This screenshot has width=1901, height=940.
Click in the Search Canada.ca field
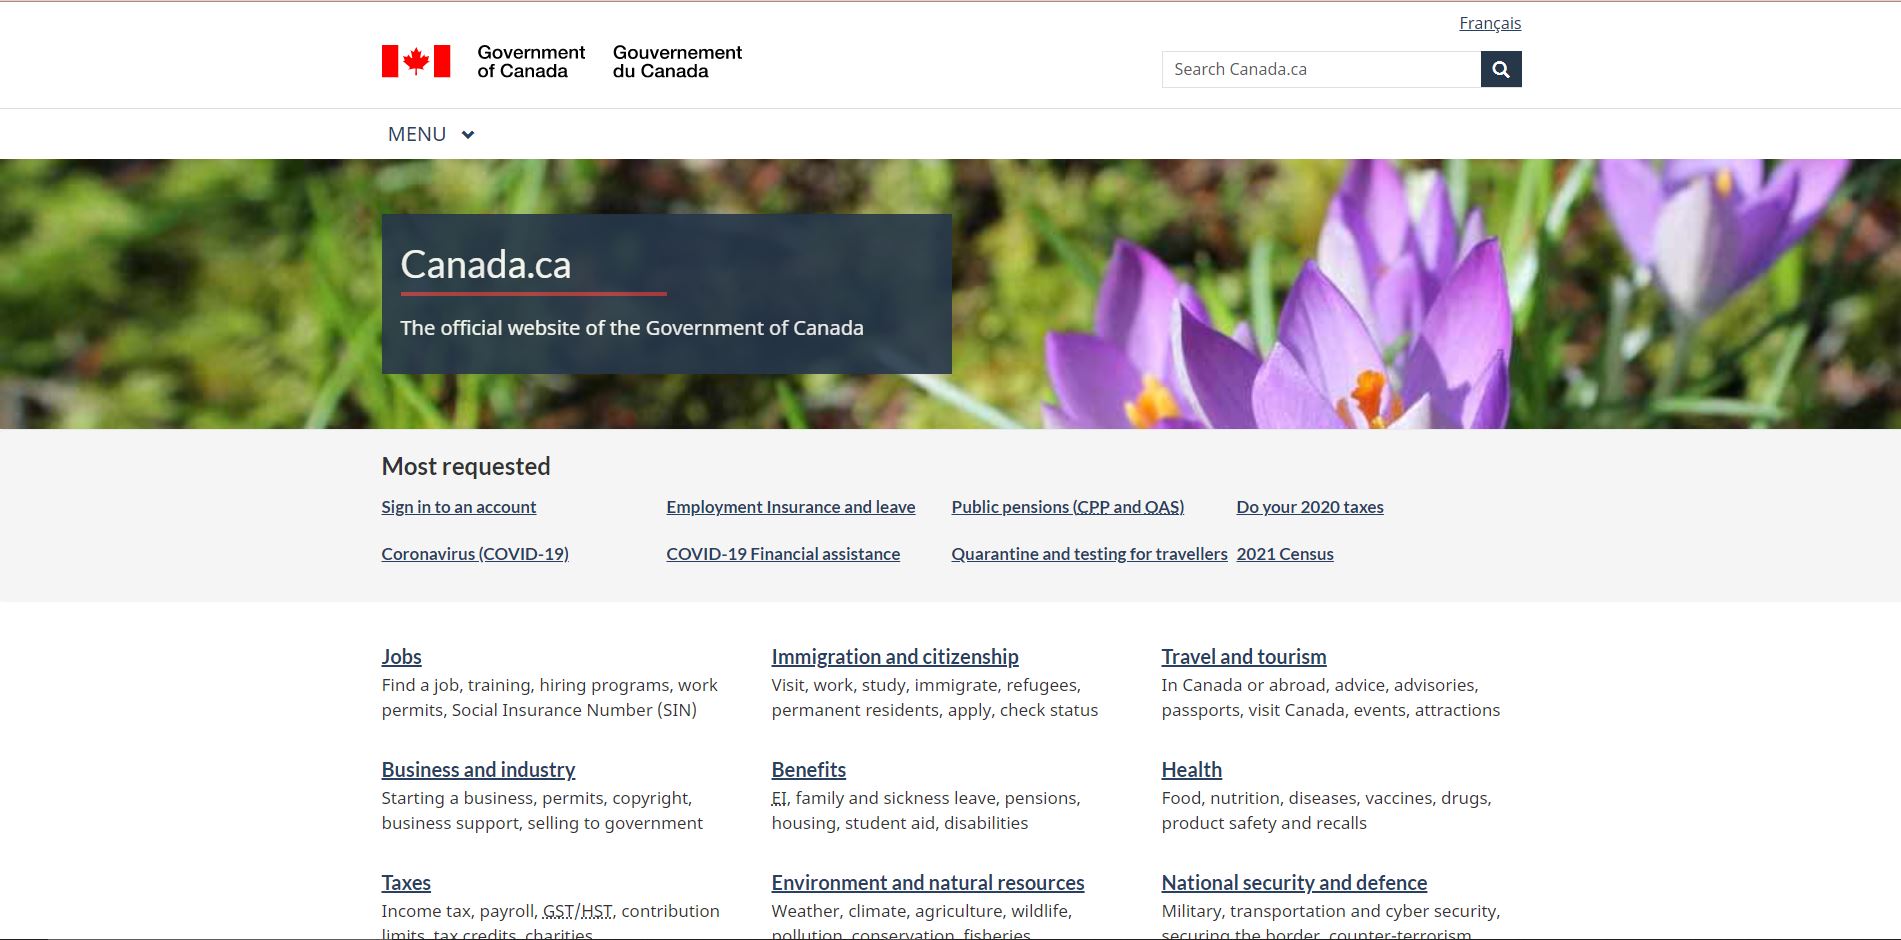point(1321,69)
